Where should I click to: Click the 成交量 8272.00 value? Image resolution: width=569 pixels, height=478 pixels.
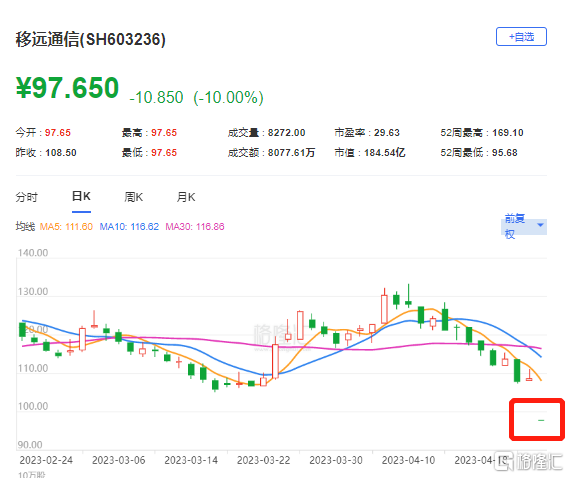click(x=286, y=132)
